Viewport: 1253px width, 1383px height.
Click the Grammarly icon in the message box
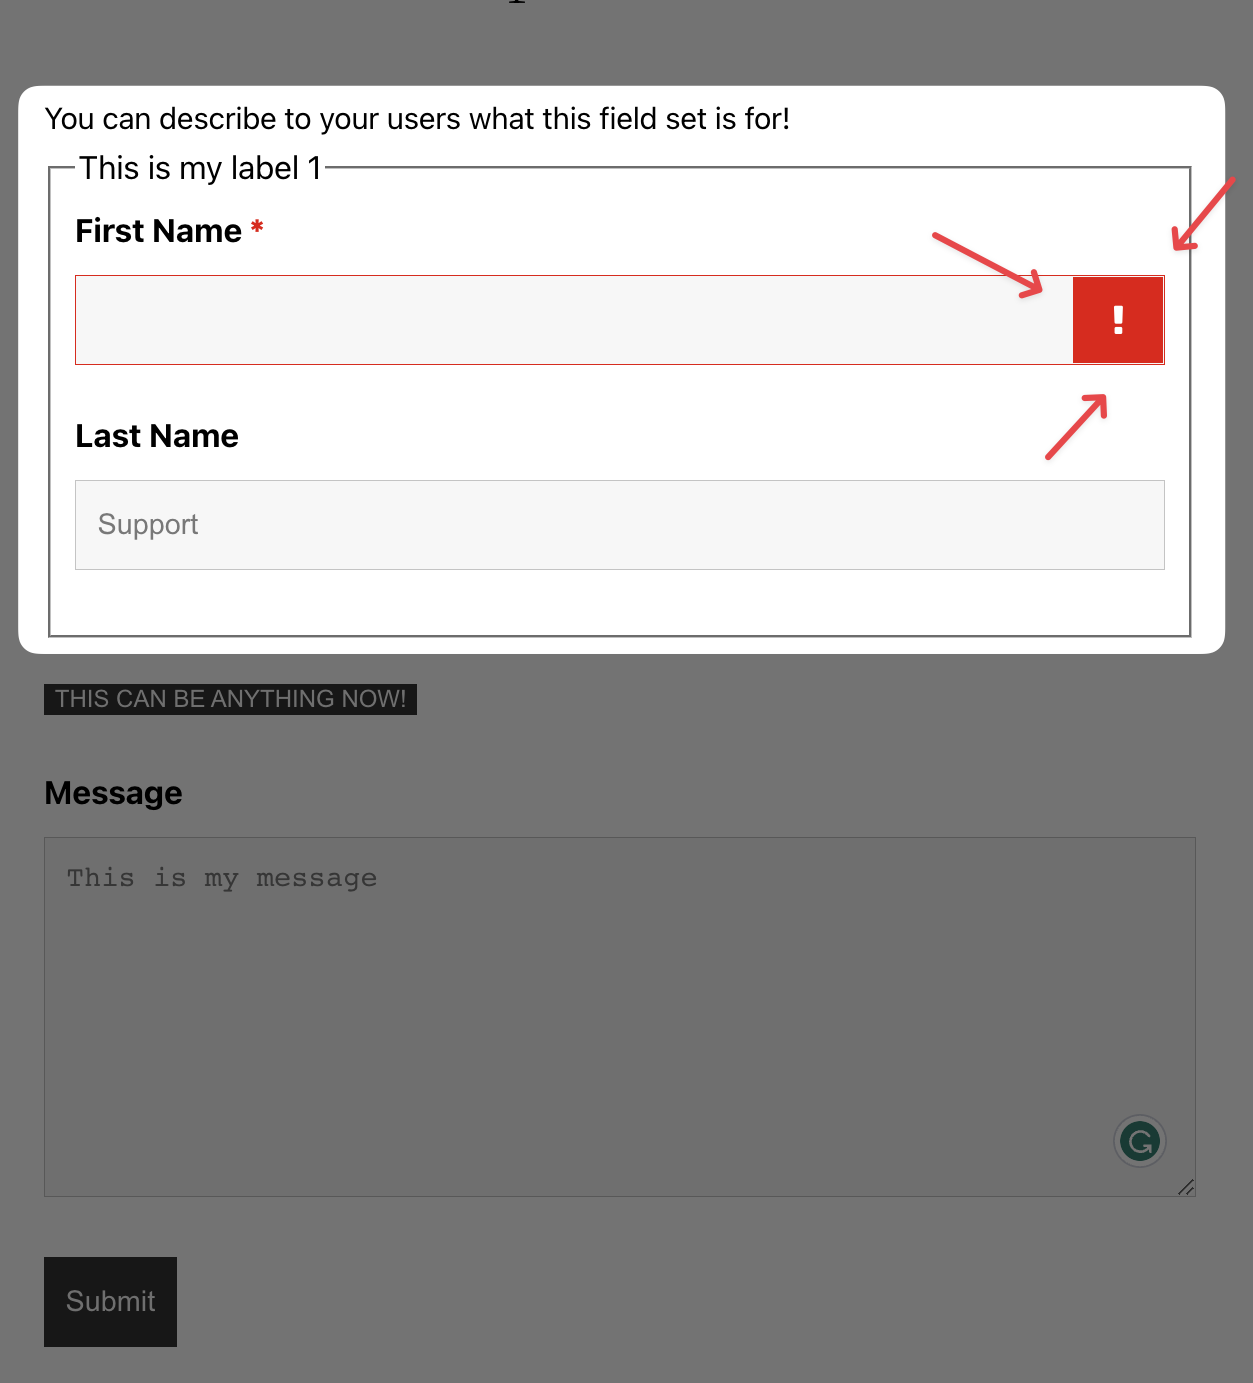coord(1139,1141)
